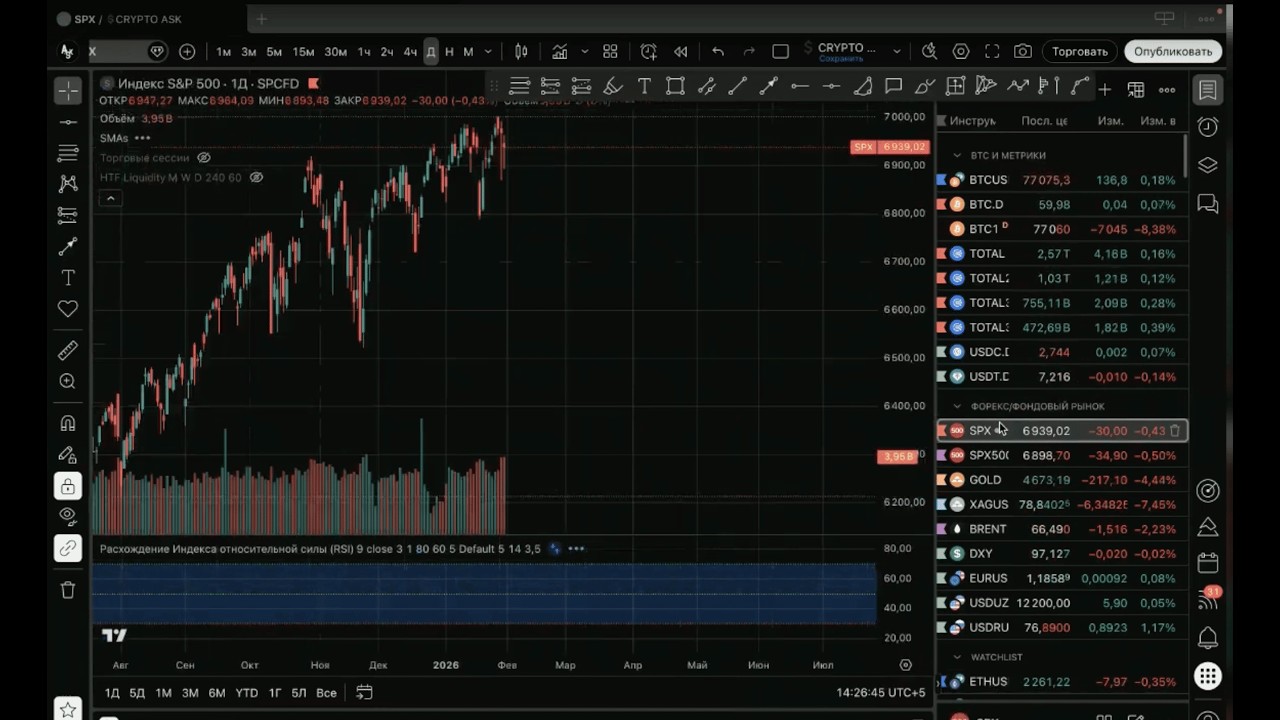The width and height of the screenshot is (1280, 720).
Task: Open the go to date calendar icon
Action: point(364,692)
